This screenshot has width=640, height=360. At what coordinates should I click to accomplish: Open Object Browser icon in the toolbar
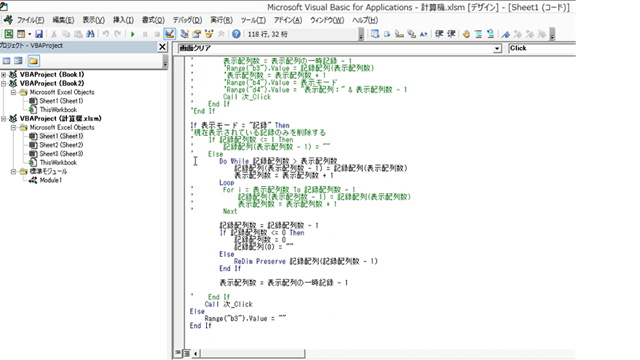(209, 34)
